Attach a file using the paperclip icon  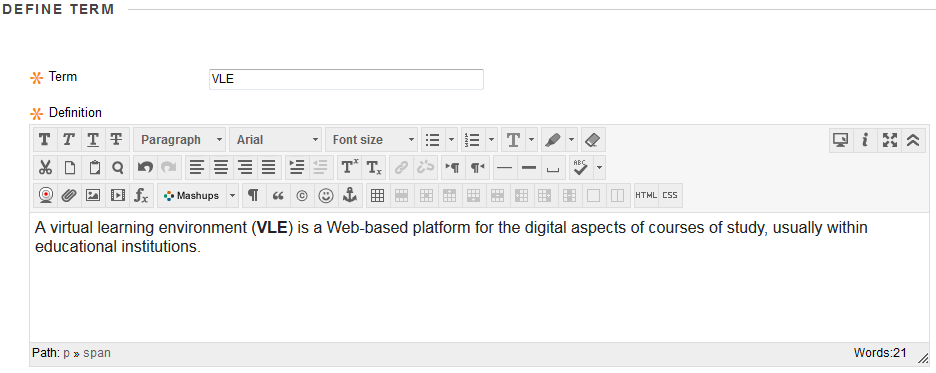pyautogui.click(x=69, y=196)
